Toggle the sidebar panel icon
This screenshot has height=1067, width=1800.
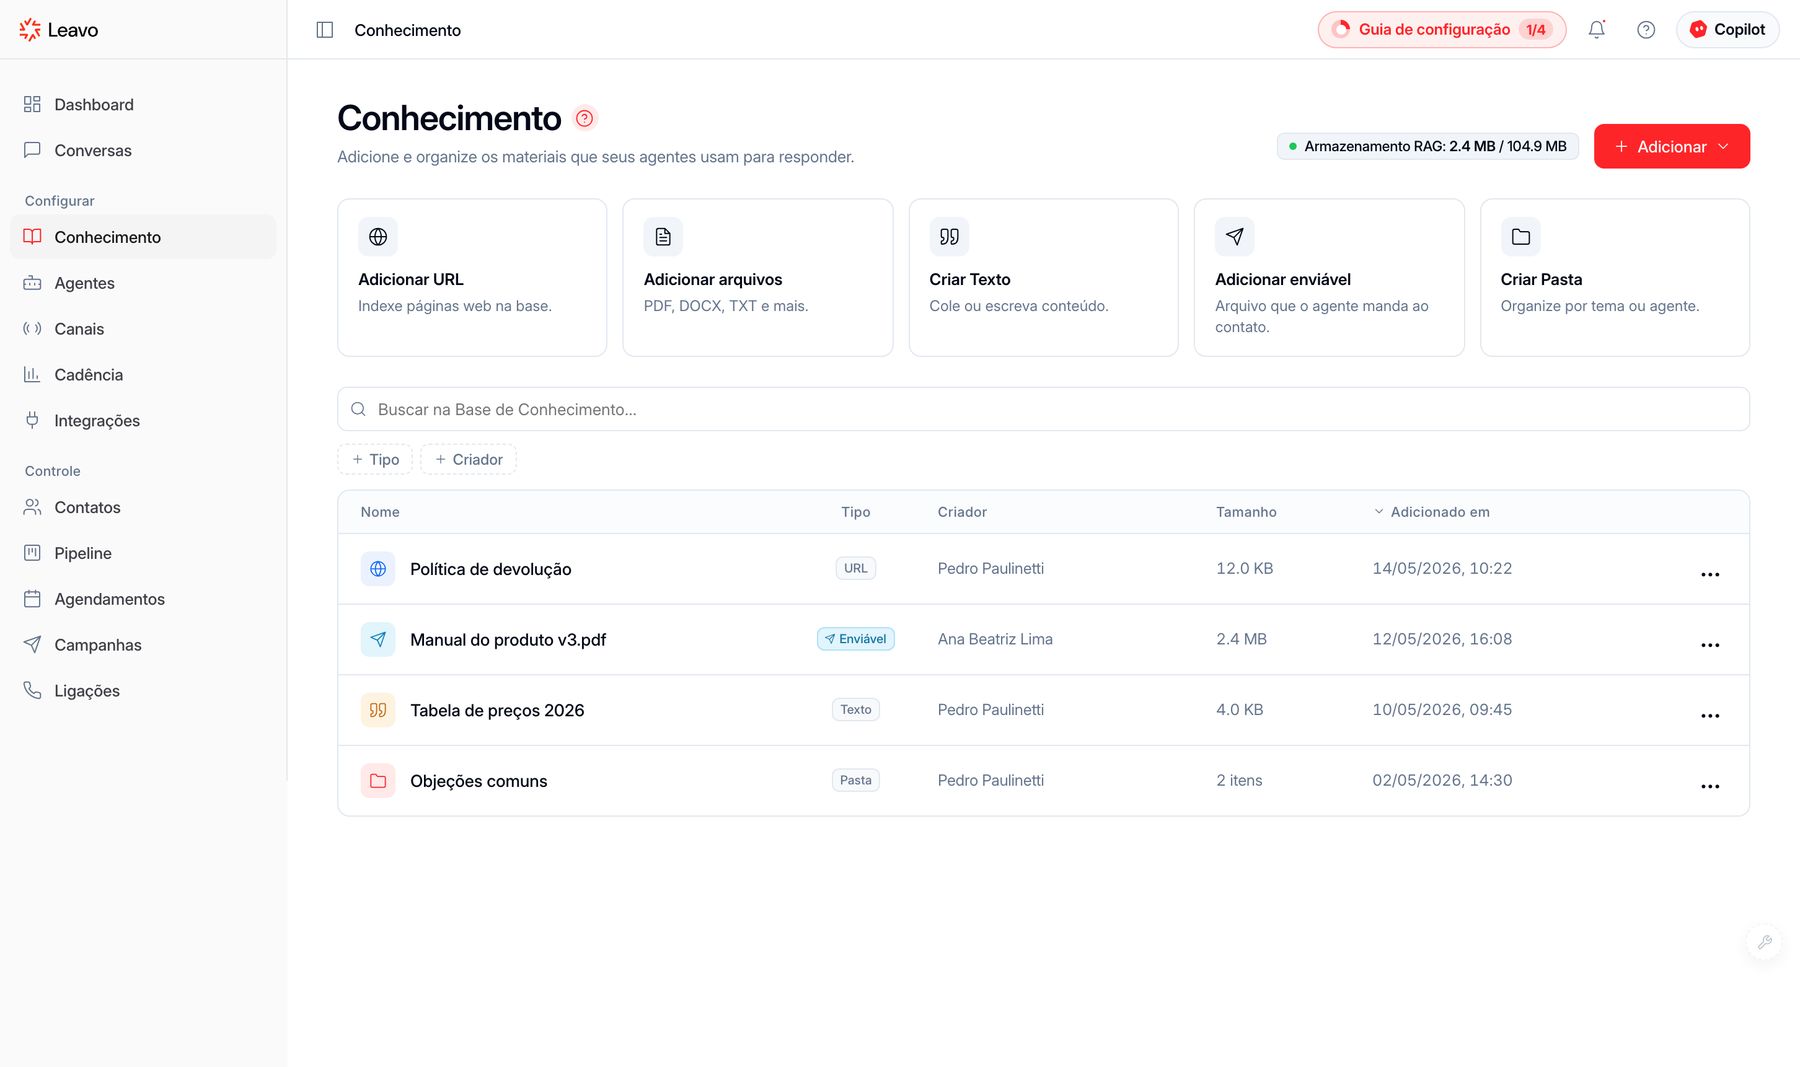click(324, 30)
